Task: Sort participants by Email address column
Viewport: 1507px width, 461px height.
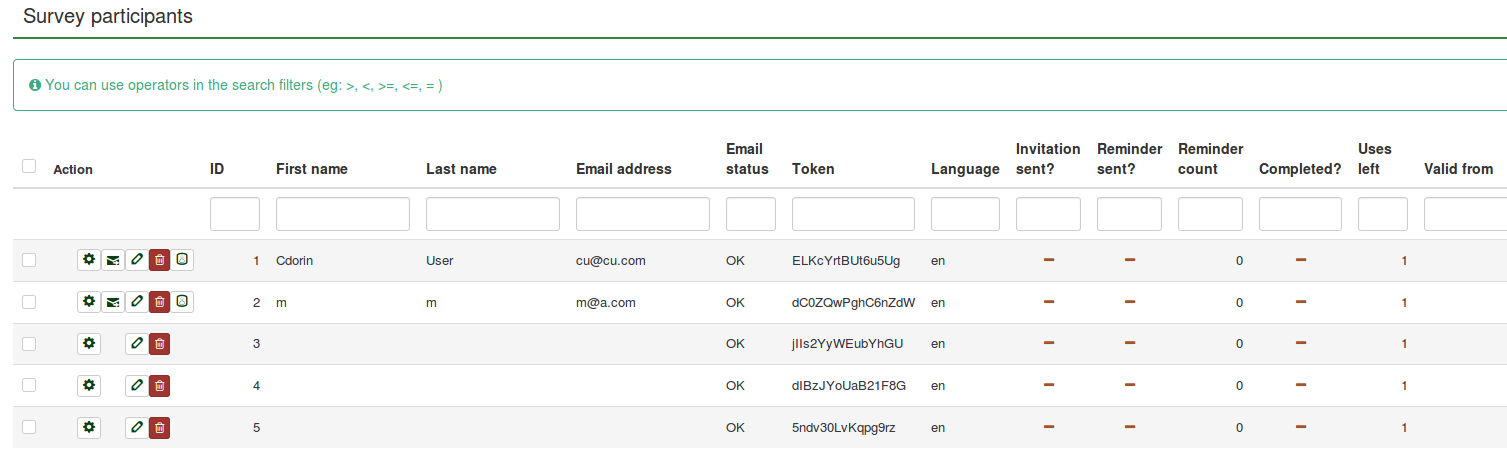Action: (623, 169)
